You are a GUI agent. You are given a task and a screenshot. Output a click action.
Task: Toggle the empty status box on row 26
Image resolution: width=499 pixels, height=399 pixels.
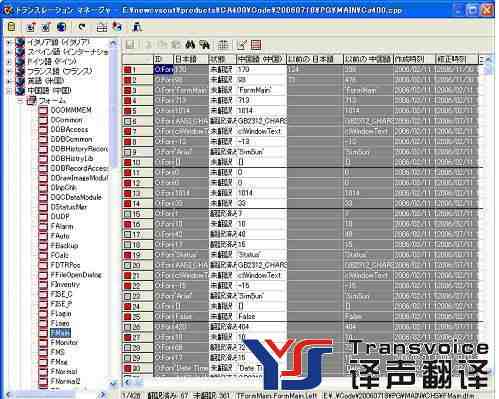[x=127, y=327]
